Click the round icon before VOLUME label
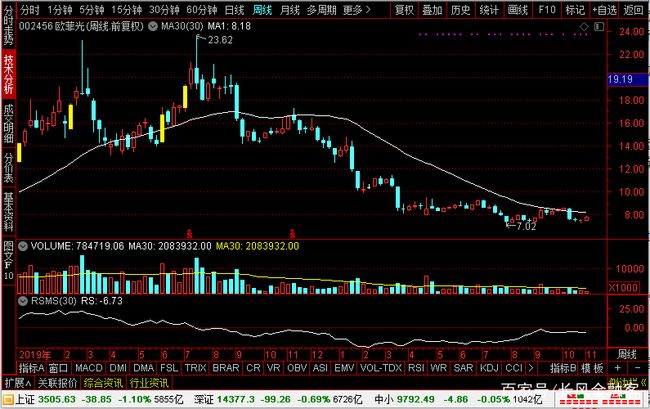Viewport: 650px width, 409px height. (x=24, y=243)
